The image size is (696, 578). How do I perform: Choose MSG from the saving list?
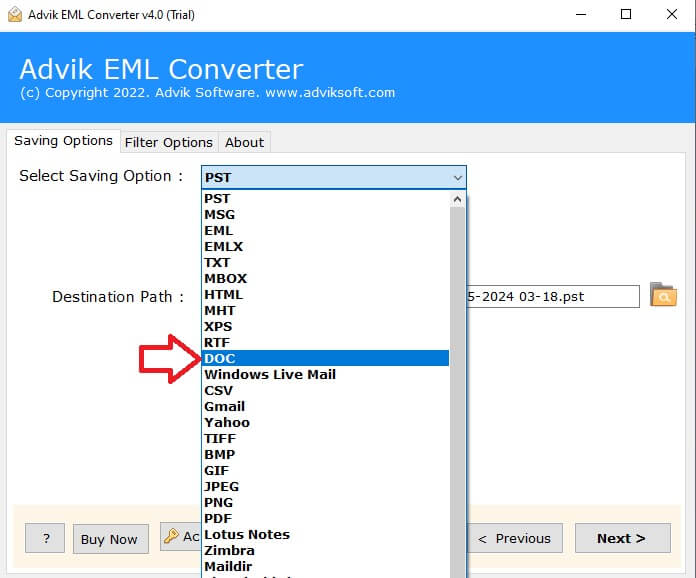click(325, 214)
